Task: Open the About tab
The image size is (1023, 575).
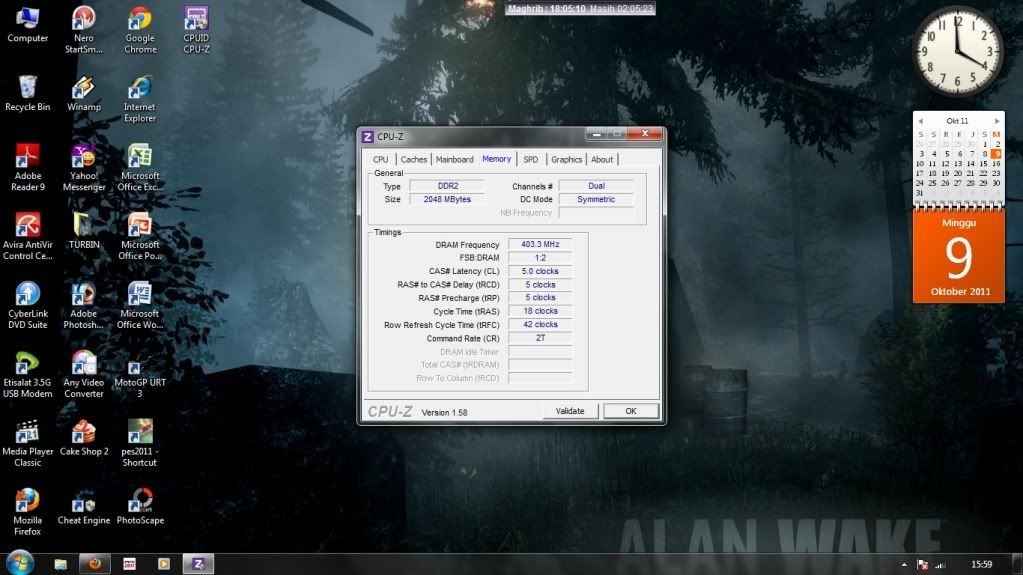Action: 602,159
